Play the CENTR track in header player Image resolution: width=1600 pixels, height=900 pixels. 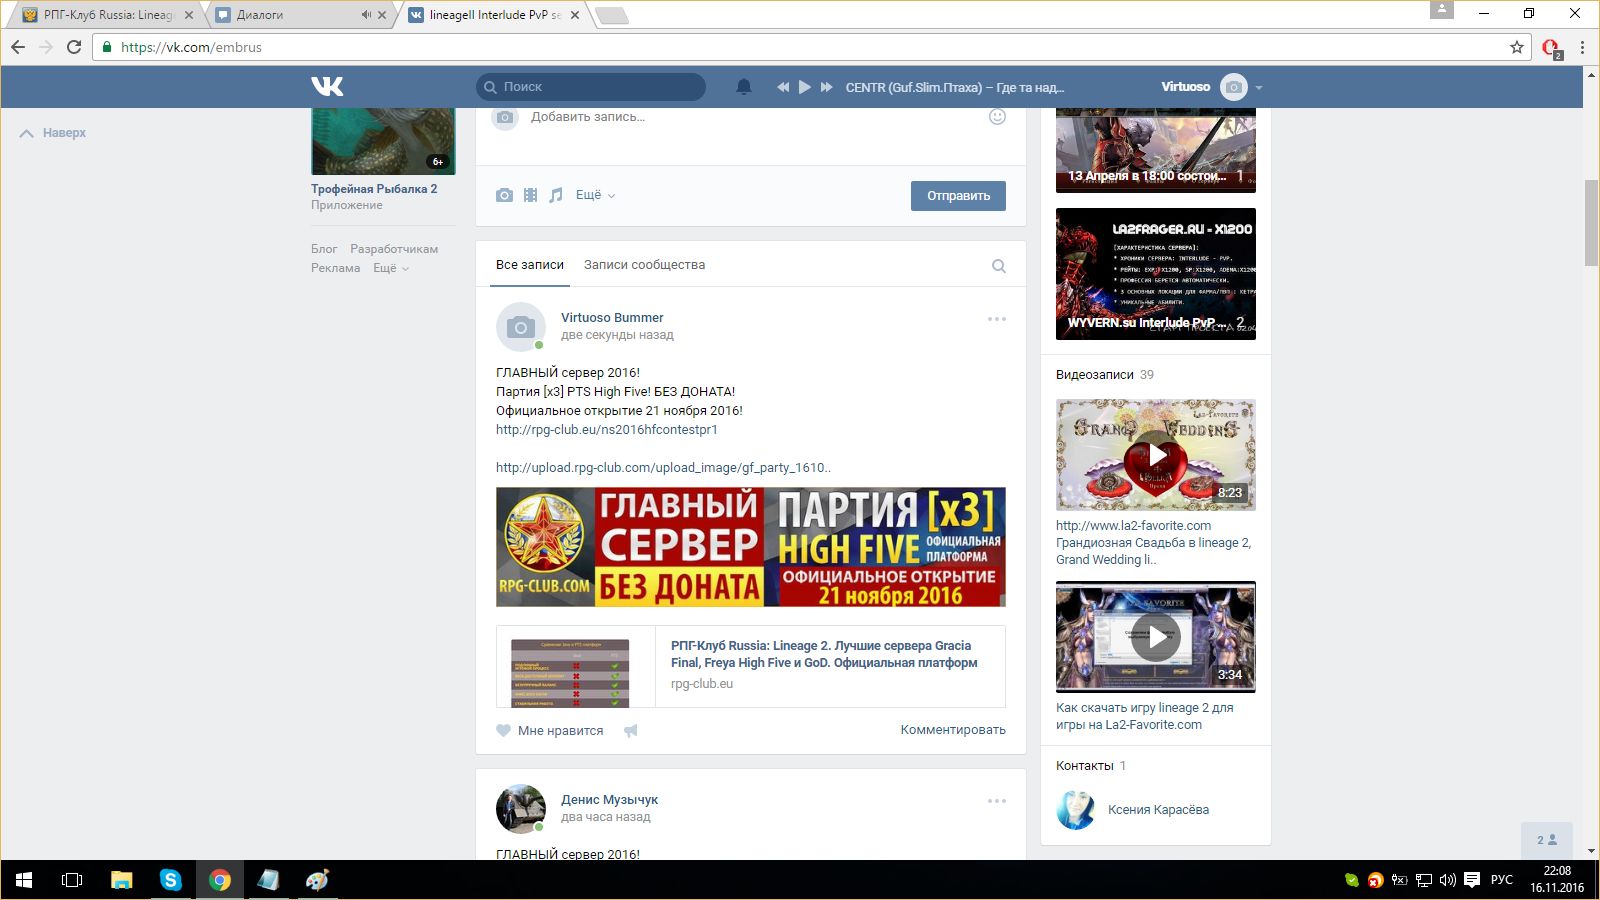804,87
